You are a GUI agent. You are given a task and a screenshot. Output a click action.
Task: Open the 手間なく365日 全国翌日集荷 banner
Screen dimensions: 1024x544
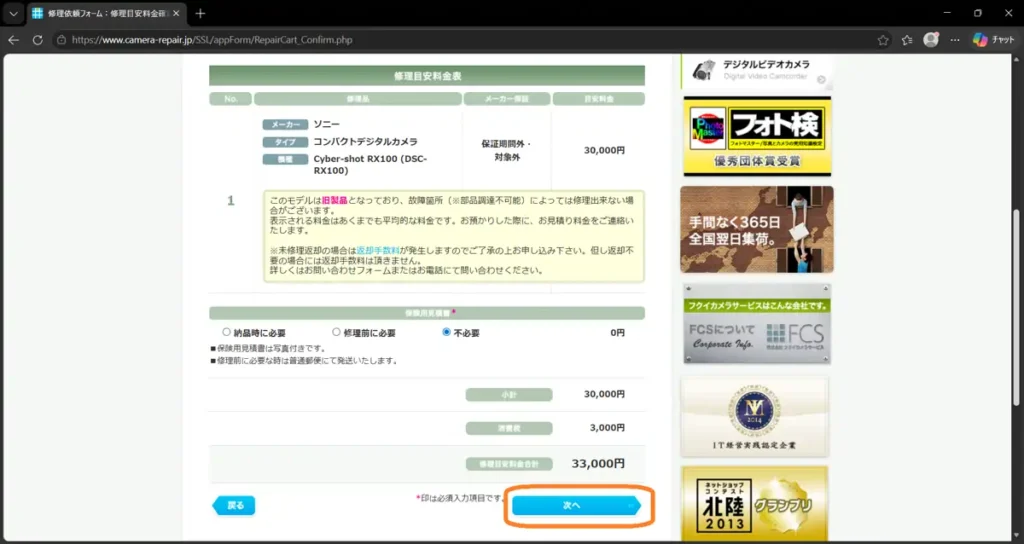pyautogui.click(x=757, y=229)
